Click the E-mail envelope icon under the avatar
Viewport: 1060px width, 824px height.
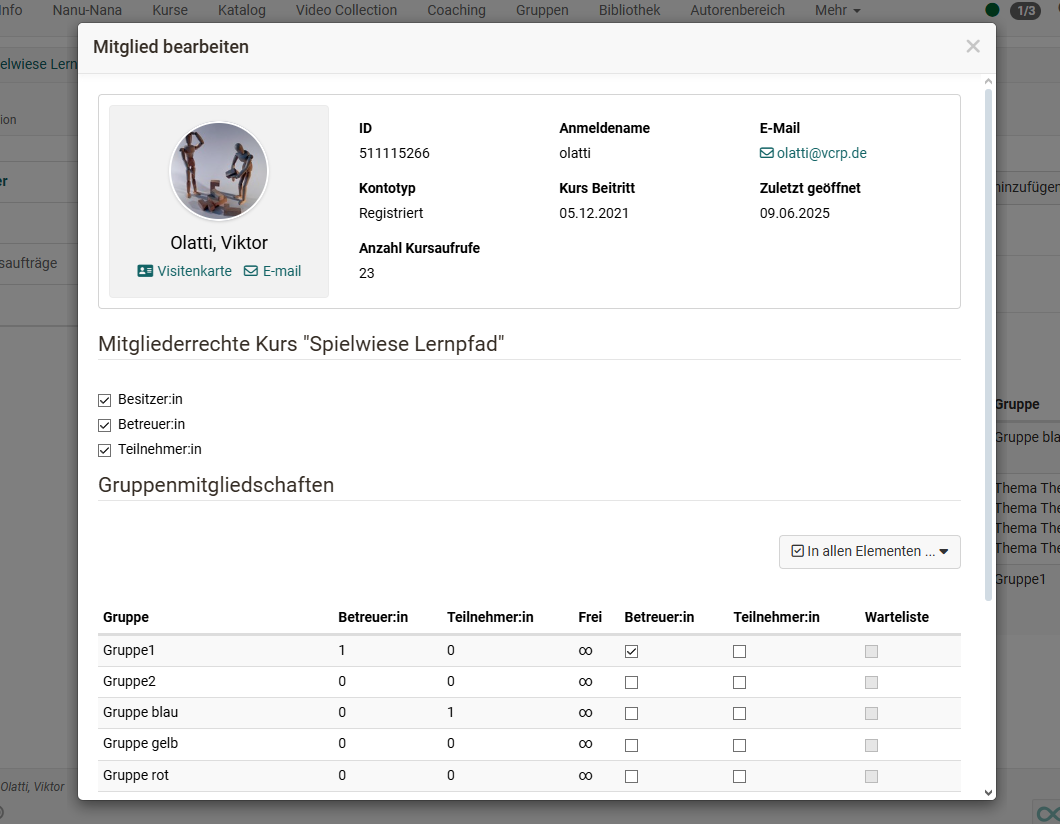pyautogui.click(x=251, y=271)
